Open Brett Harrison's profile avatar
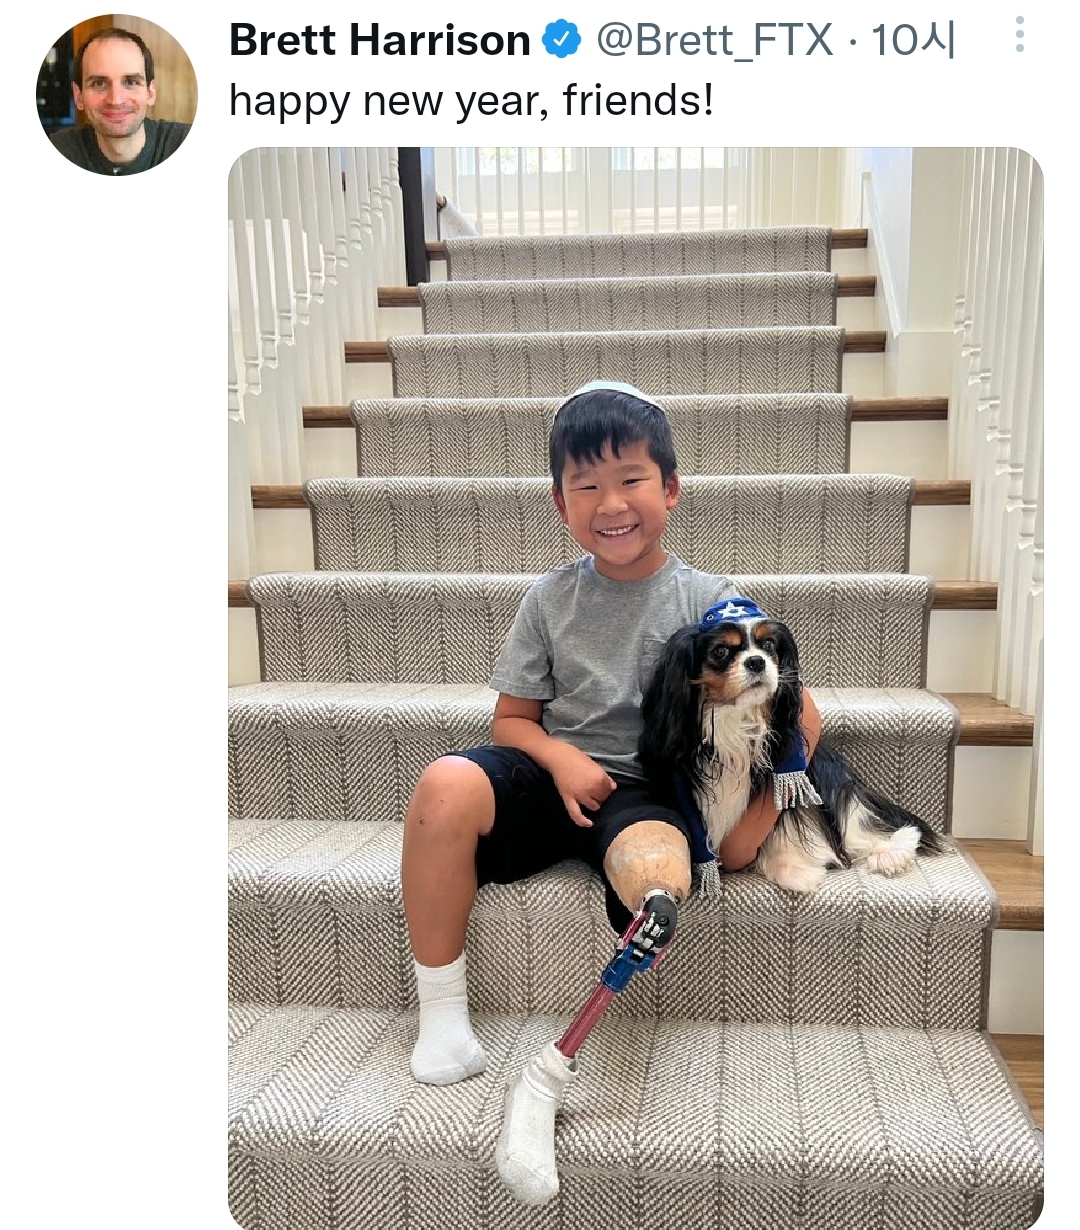 (x=117, y=95)
